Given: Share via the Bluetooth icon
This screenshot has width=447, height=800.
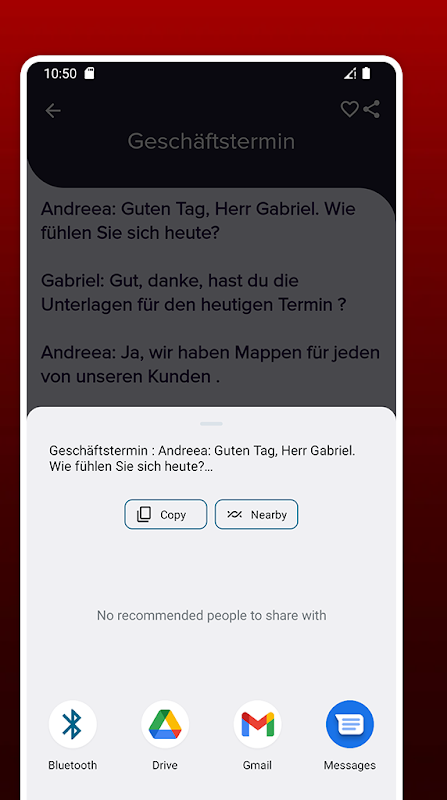Looking at the screenshot, I should pos(72,724).
